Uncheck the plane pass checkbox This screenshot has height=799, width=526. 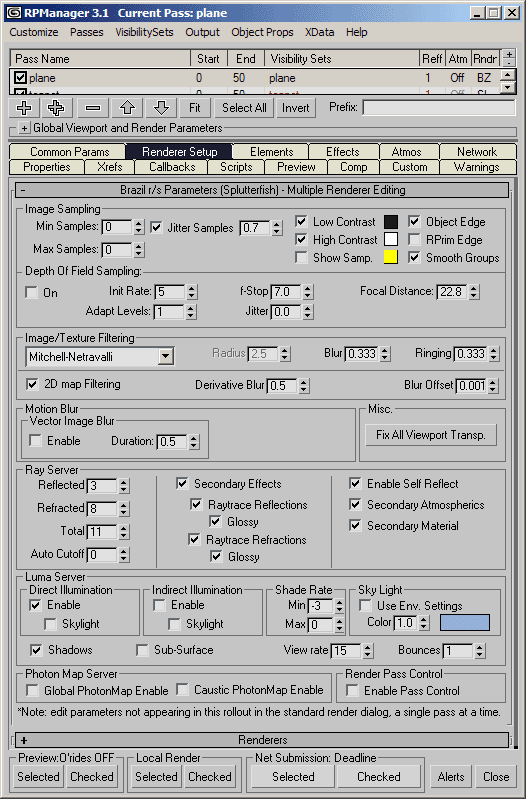20,77
